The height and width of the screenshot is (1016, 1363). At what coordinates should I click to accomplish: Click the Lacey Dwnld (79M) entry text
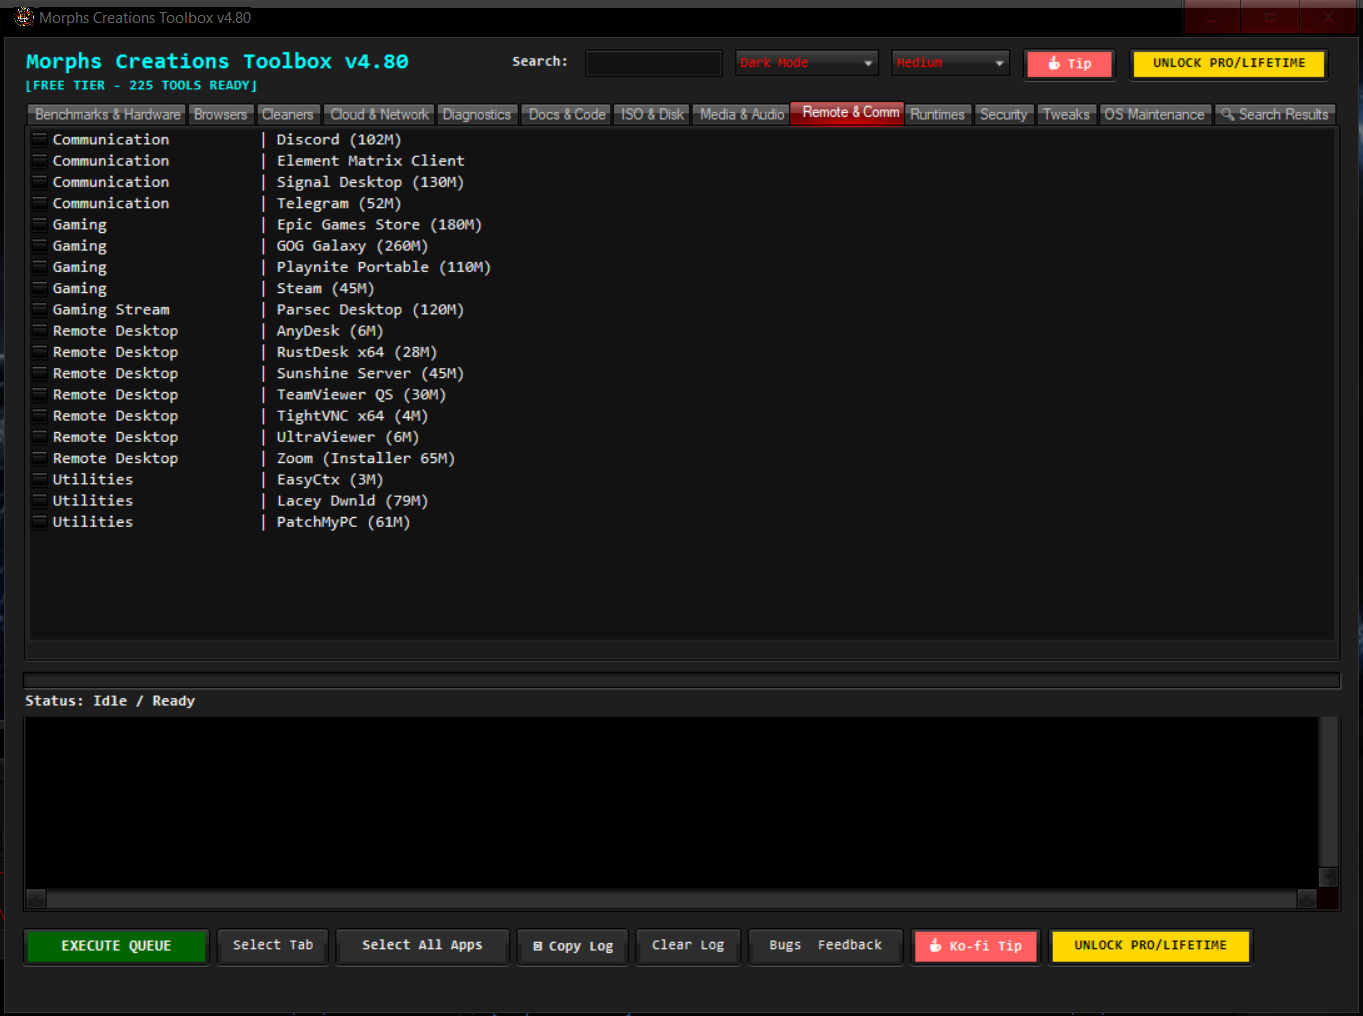(x=352, y=501)
